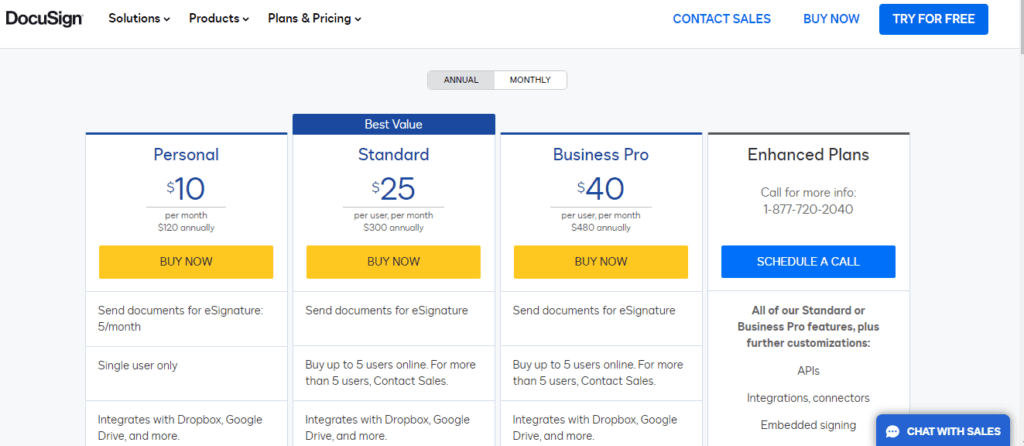Click 'Send documents for eSignature: 5/month' text
The height and width of the screenshot is (446, 1024).
[x=180, y=319]
